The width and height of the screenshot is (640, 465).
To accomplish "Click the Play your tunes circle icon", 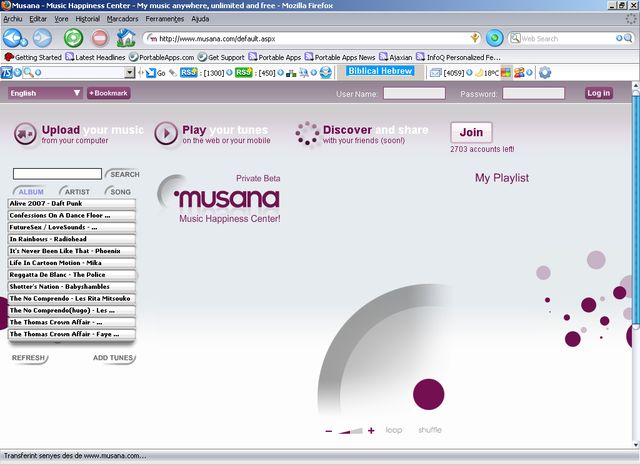I will click(166, 133).
